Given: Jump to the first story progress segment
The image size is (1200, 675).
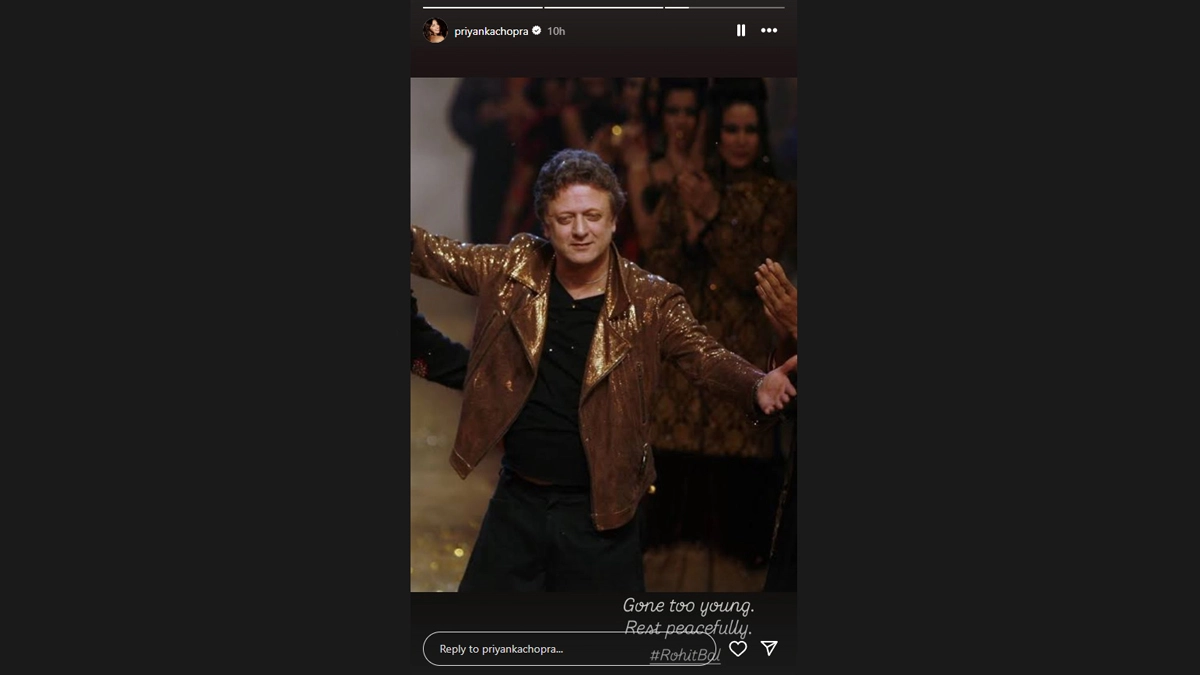Looking at the screenshot, I should 482,7.
